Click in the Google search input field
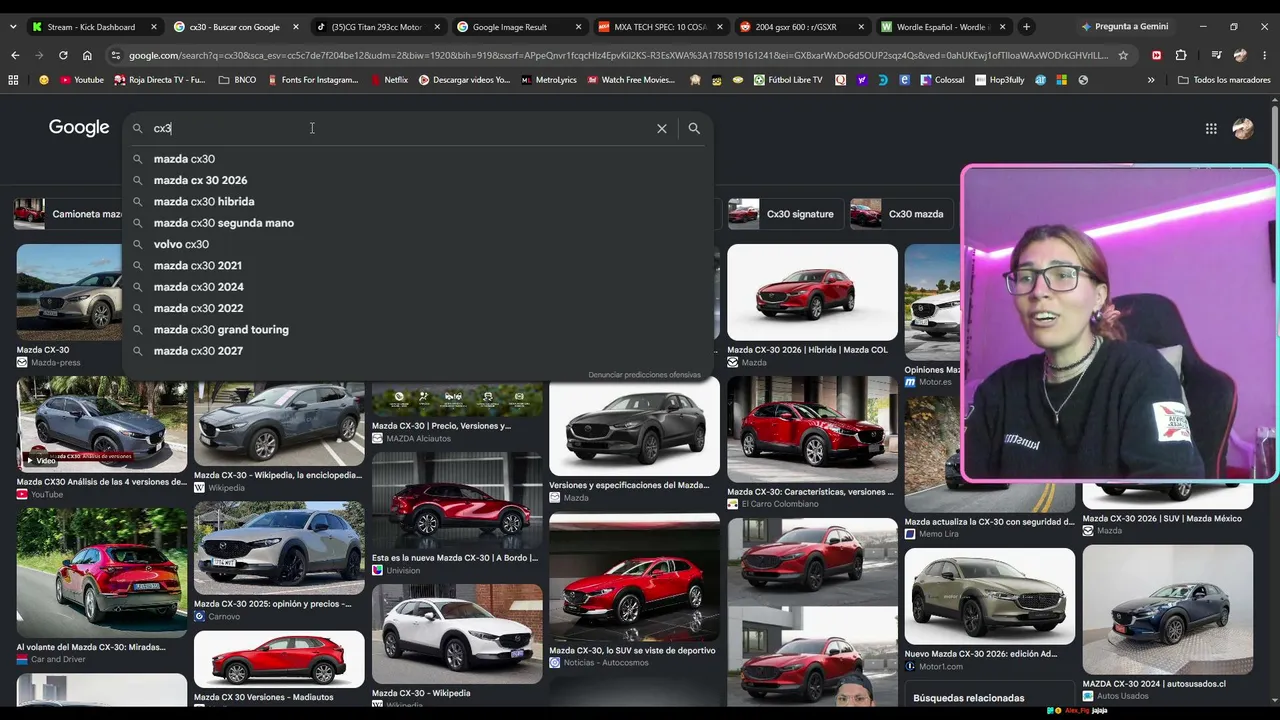1280x720 pixels. pyautogui.click(x=400, y=128)
